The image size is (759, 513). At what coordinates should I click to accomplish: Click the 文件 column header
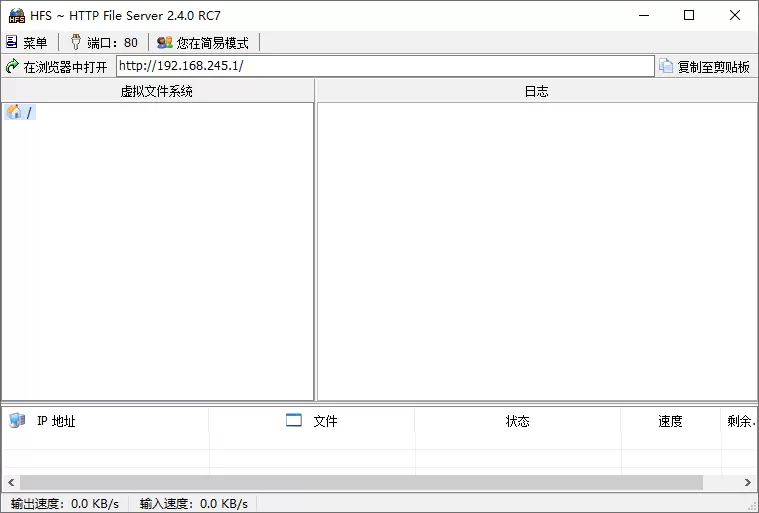[312, 421]
